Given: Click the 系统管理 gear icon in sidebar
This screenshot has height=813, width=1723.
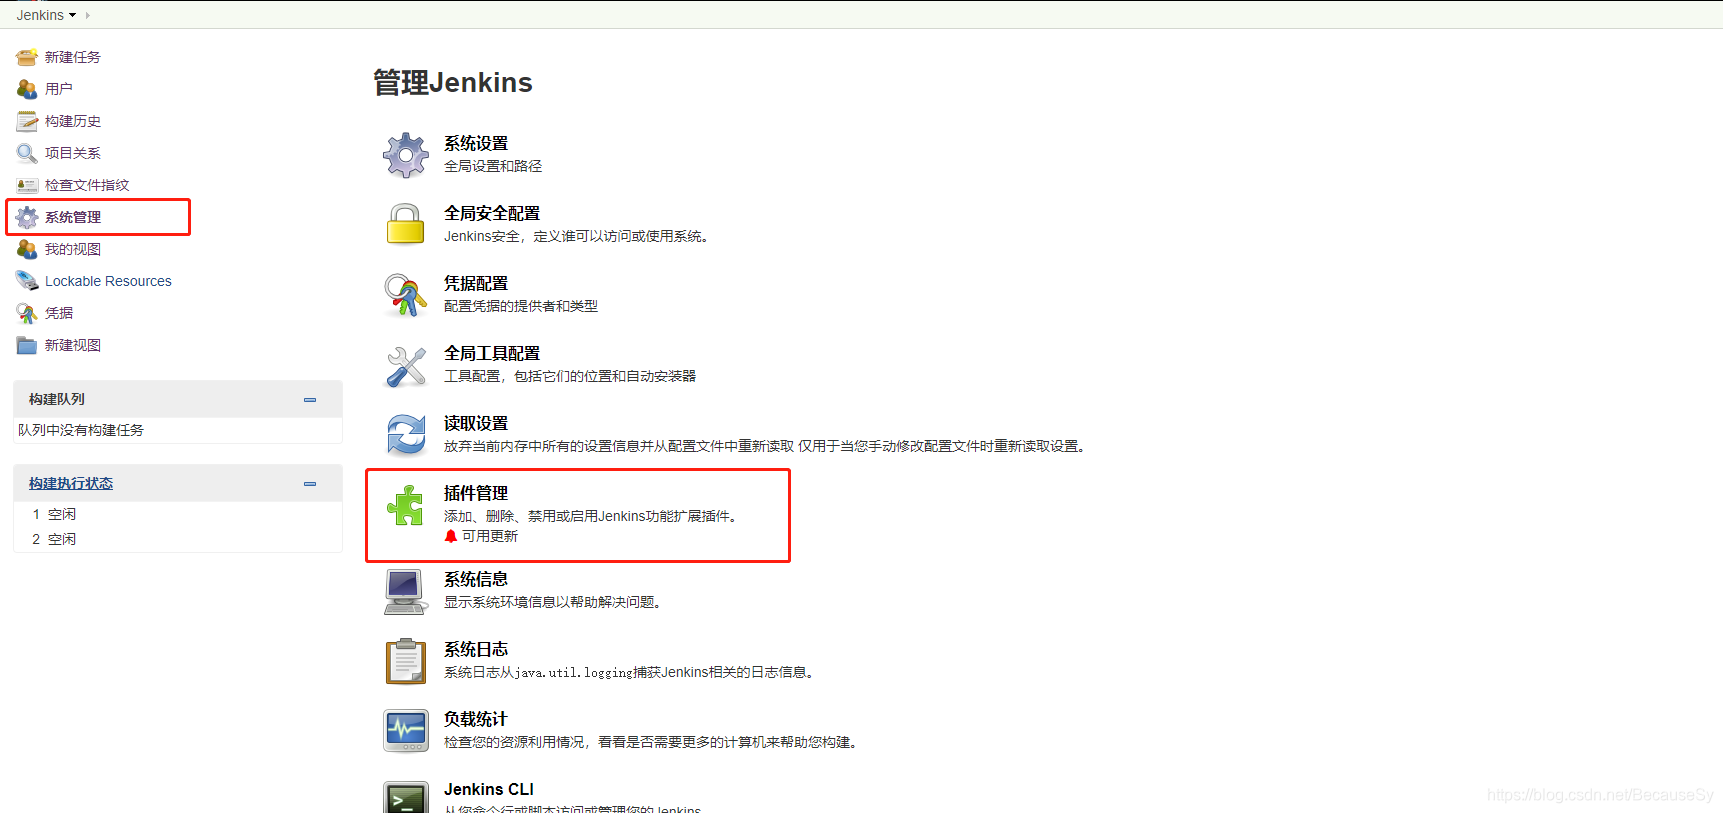Looking at the screenshot, I should point(27,217).
